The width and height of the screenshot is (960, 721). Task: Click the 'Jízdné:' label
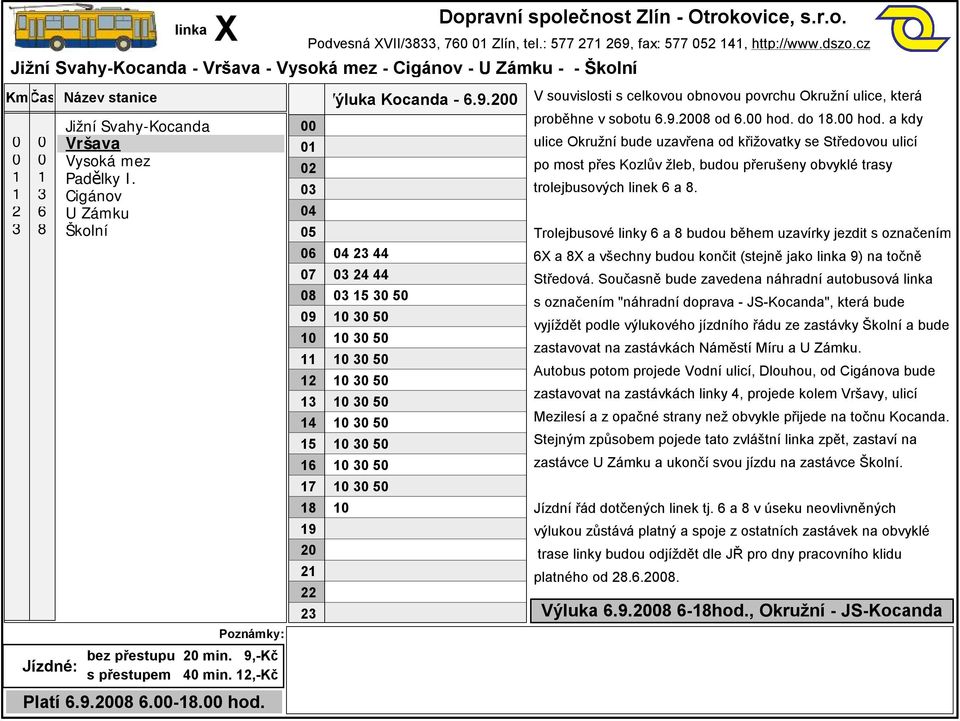point(50,666)
